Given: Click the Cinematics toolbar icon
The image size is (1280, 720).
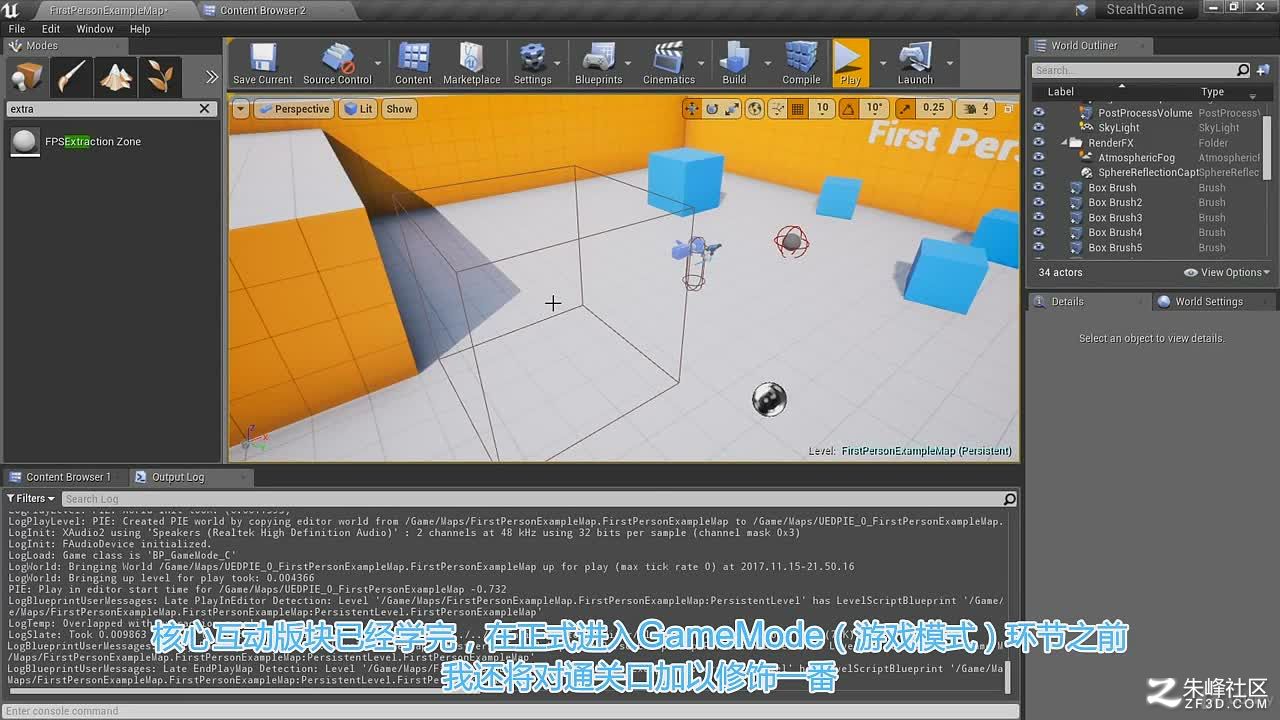Looking at the screenshot, I should point(668,63).
